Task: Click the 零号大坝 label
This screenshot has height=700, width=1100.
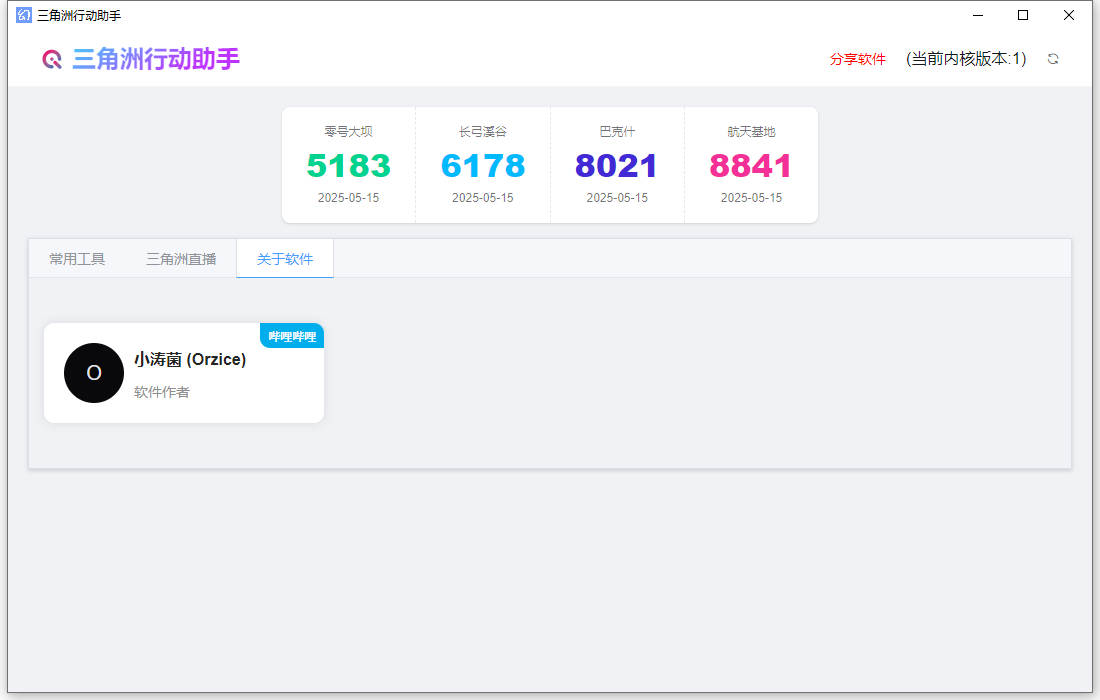Action: coord(349,131)
